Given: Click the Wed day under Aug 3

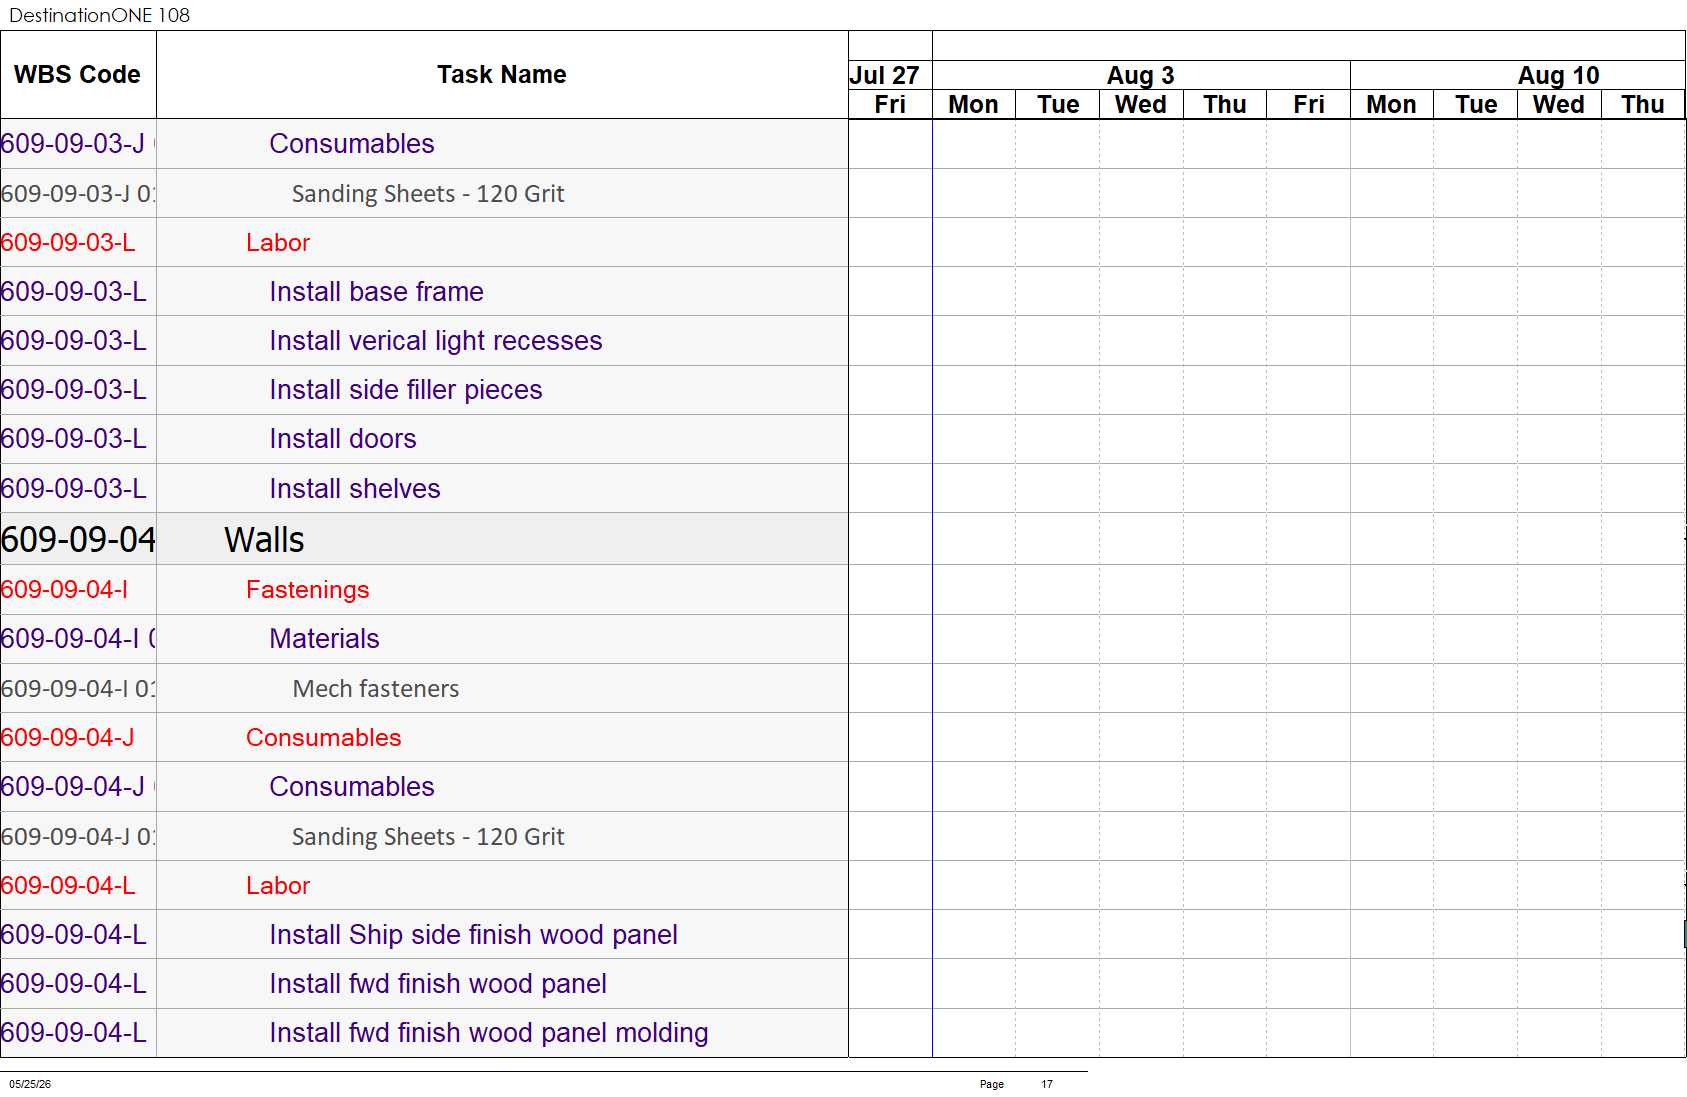Looking at the screenshot, I should pyautogui.click(x=1141, y=104).
